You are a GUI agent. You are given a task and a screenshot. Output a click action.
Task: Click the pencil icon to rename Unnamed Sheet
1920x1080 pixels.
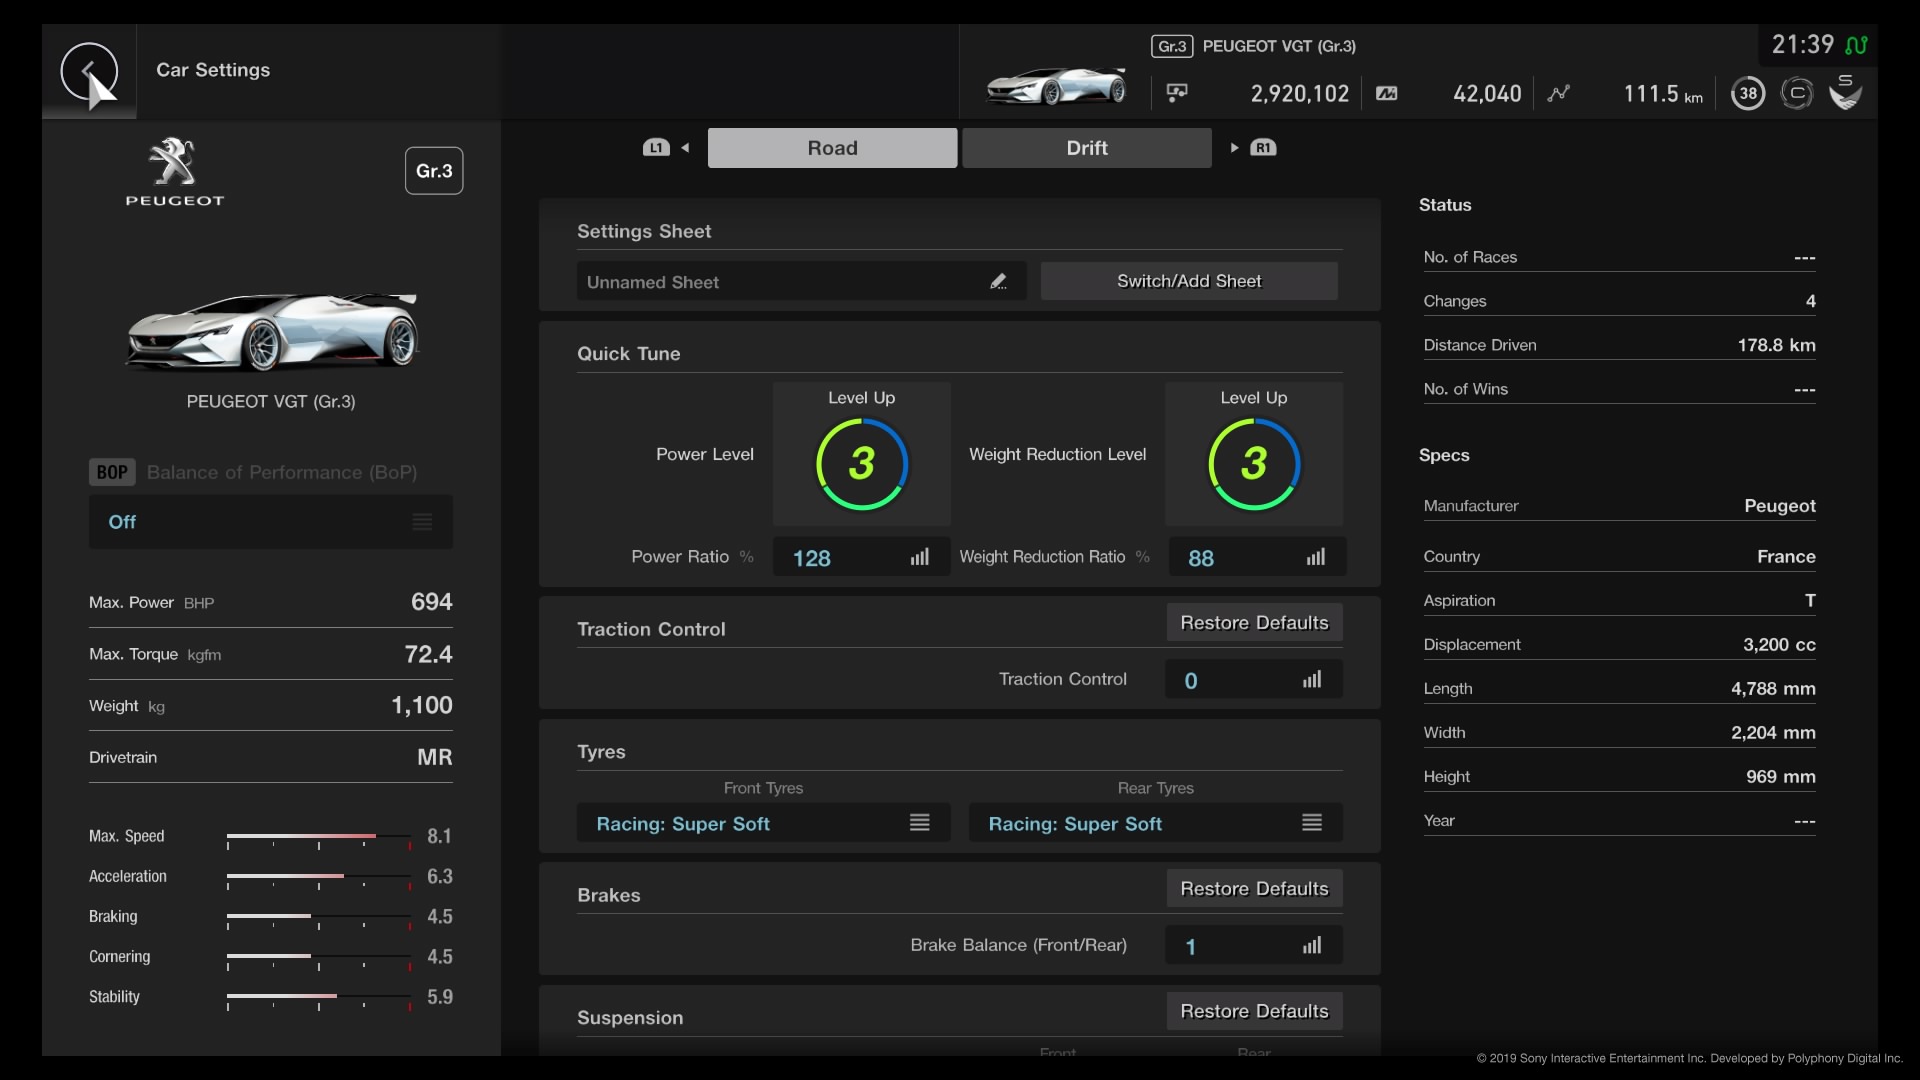(998, 282)
